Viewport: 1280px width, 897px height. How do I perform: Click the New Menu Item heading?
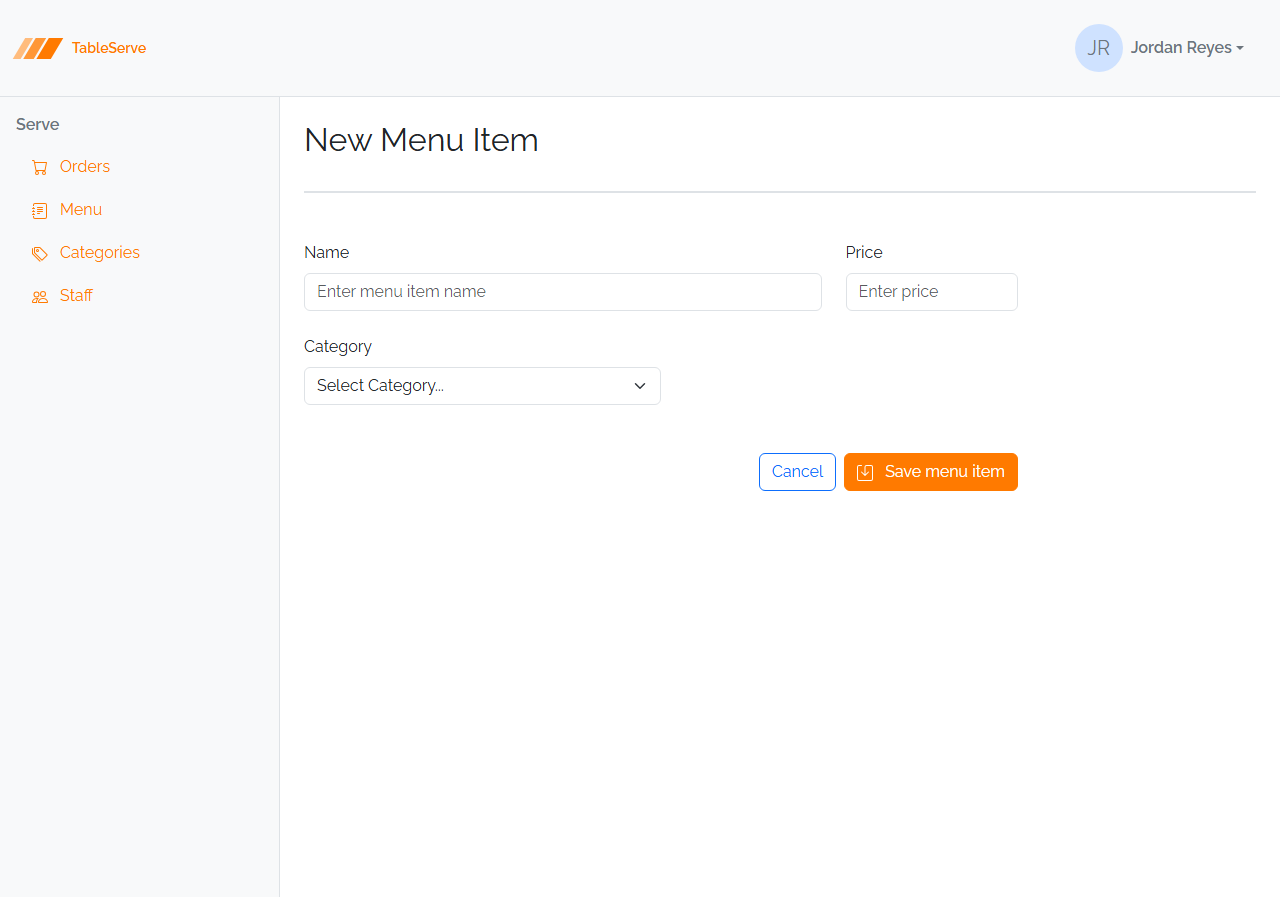tap(421, 140)
